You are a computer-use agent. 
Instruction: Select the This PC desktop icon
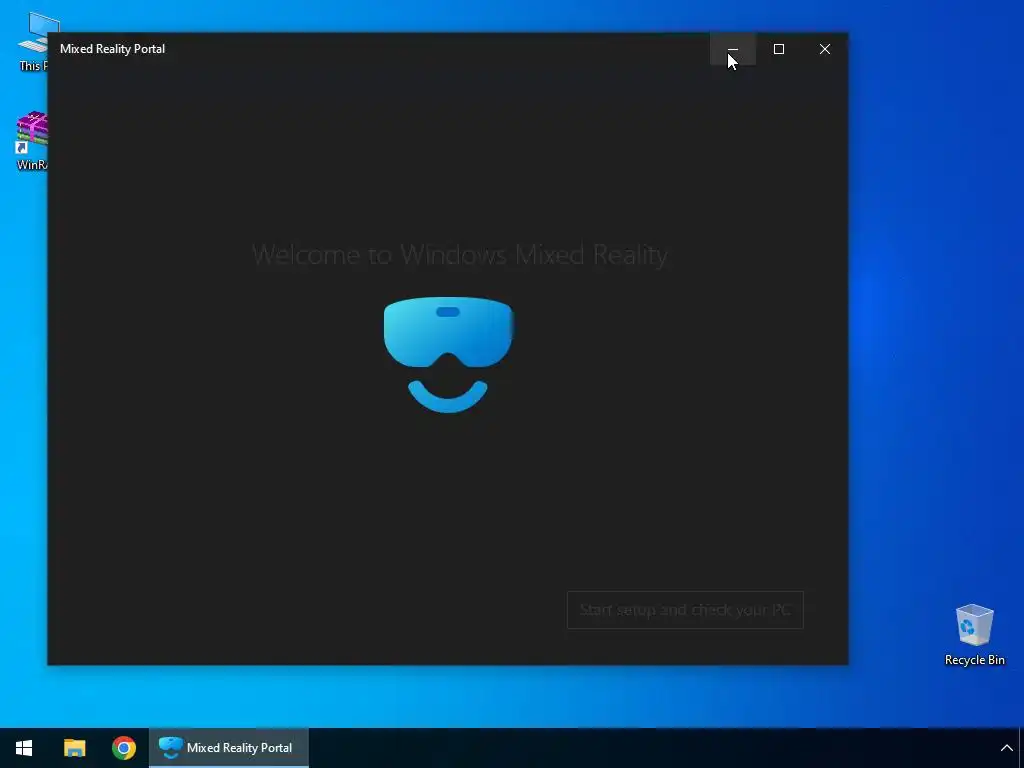33,42
